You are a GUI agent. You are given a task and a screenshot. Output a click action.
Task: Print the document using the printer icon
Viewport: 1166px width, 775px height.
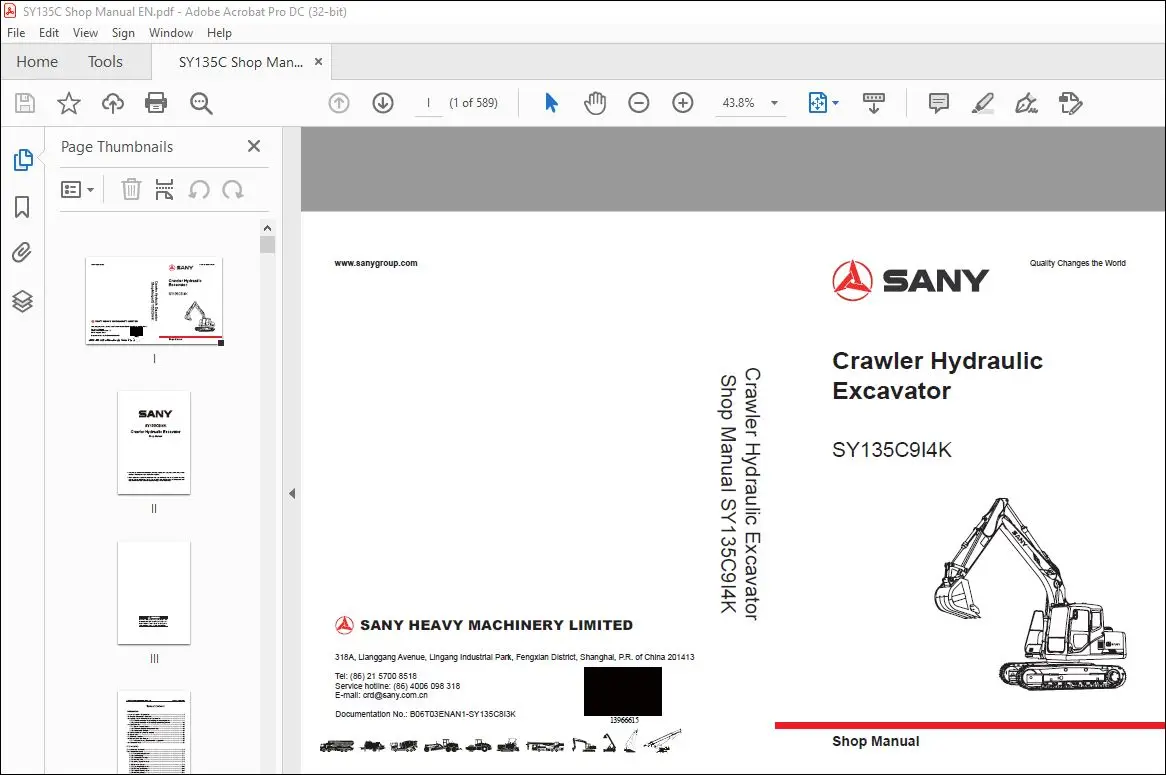(x=156, y=103)
